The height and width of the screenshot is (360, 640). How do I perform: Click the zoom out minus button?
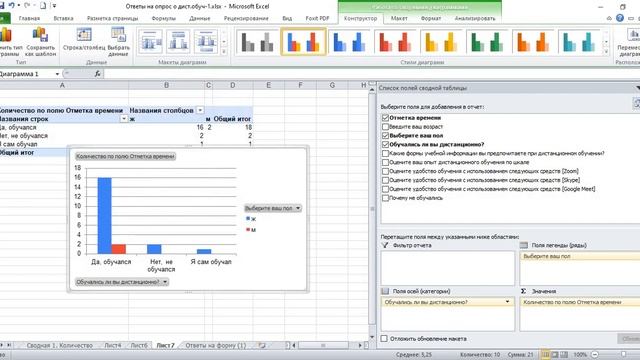point(595,355)
